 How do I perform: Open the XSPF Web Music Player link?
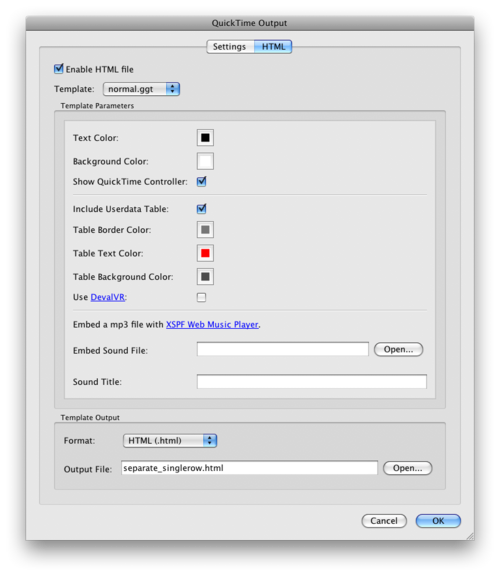pos(212,324)
